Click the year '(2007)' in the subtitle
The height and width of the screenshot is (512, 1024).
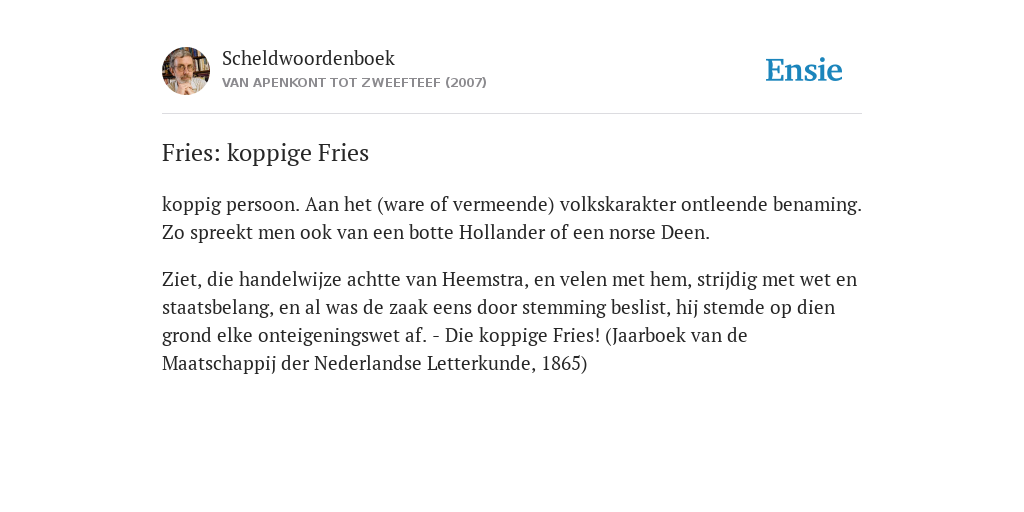coord(466,83)
